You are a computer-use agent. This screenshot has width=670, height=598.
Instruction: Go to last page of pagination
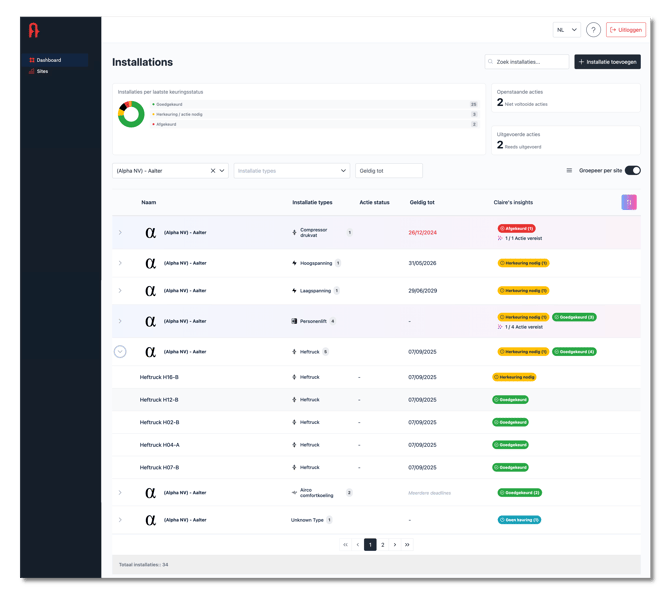(x=407, y=545)
